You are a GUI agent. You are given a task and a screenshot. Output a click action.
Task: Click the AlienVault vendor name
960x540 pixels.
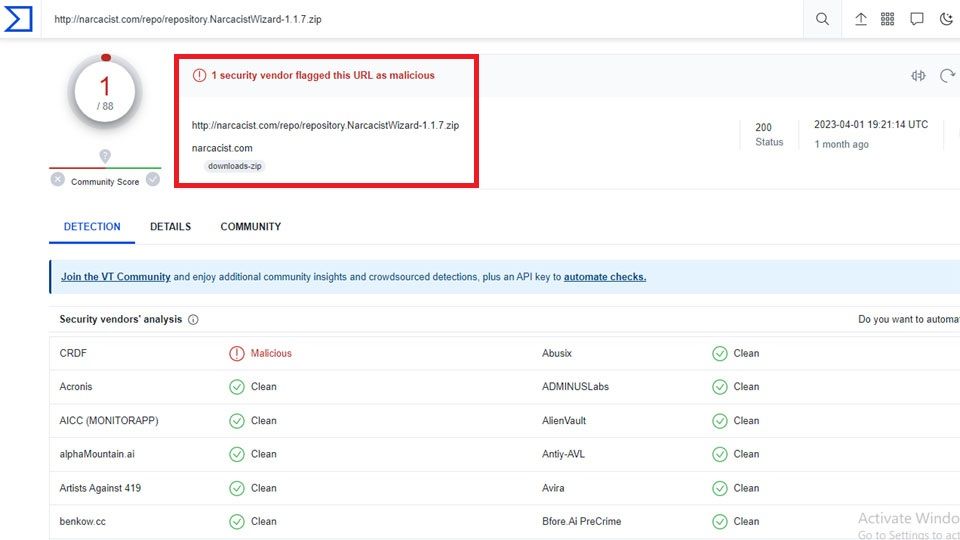[564, 421]
